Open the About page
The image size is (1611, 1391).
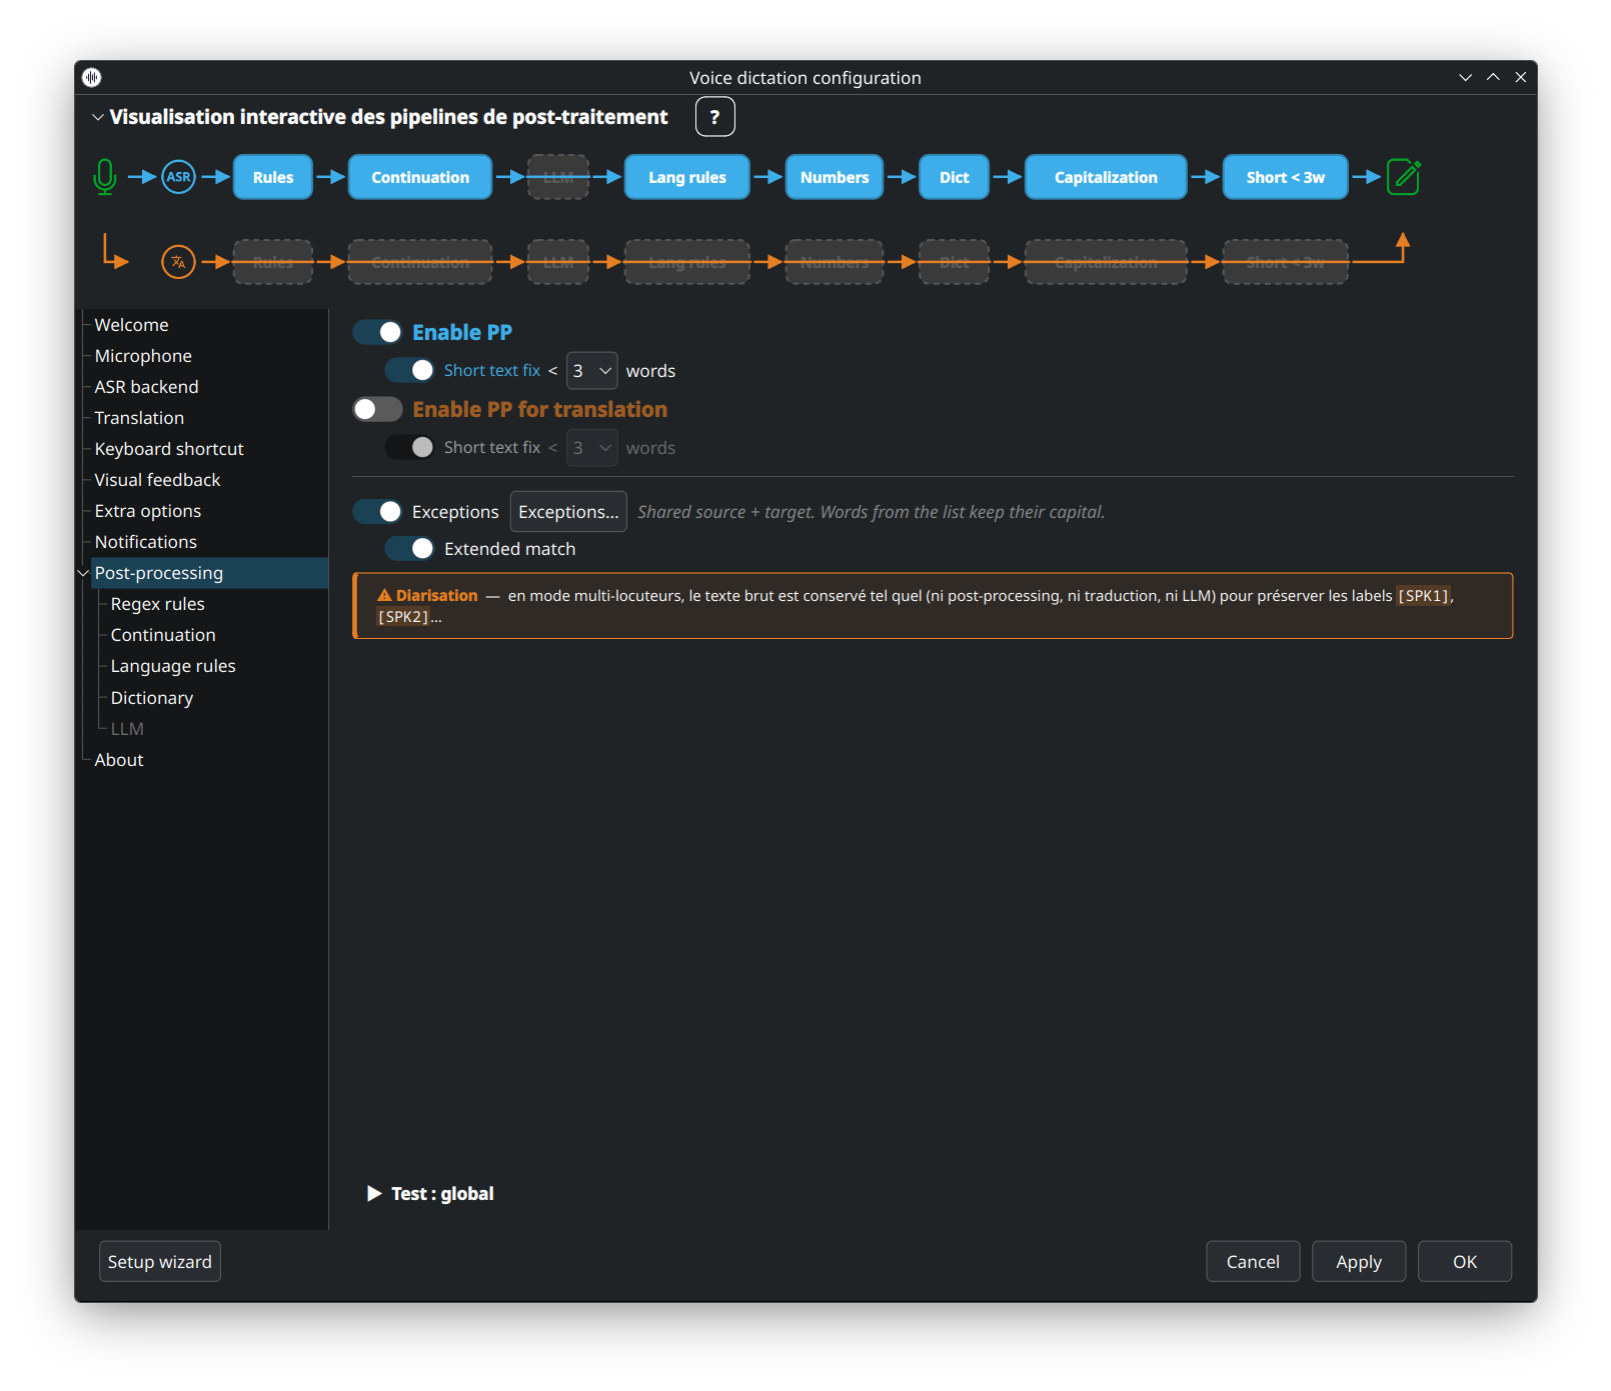(119, 759)
